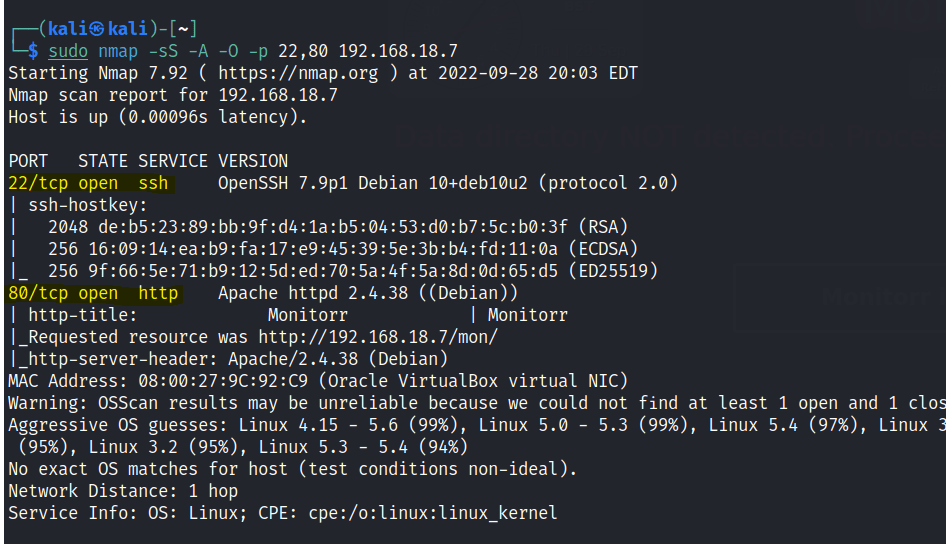Click the PORT column header
The height and width of the screenshot is (544, 946).
28,161
